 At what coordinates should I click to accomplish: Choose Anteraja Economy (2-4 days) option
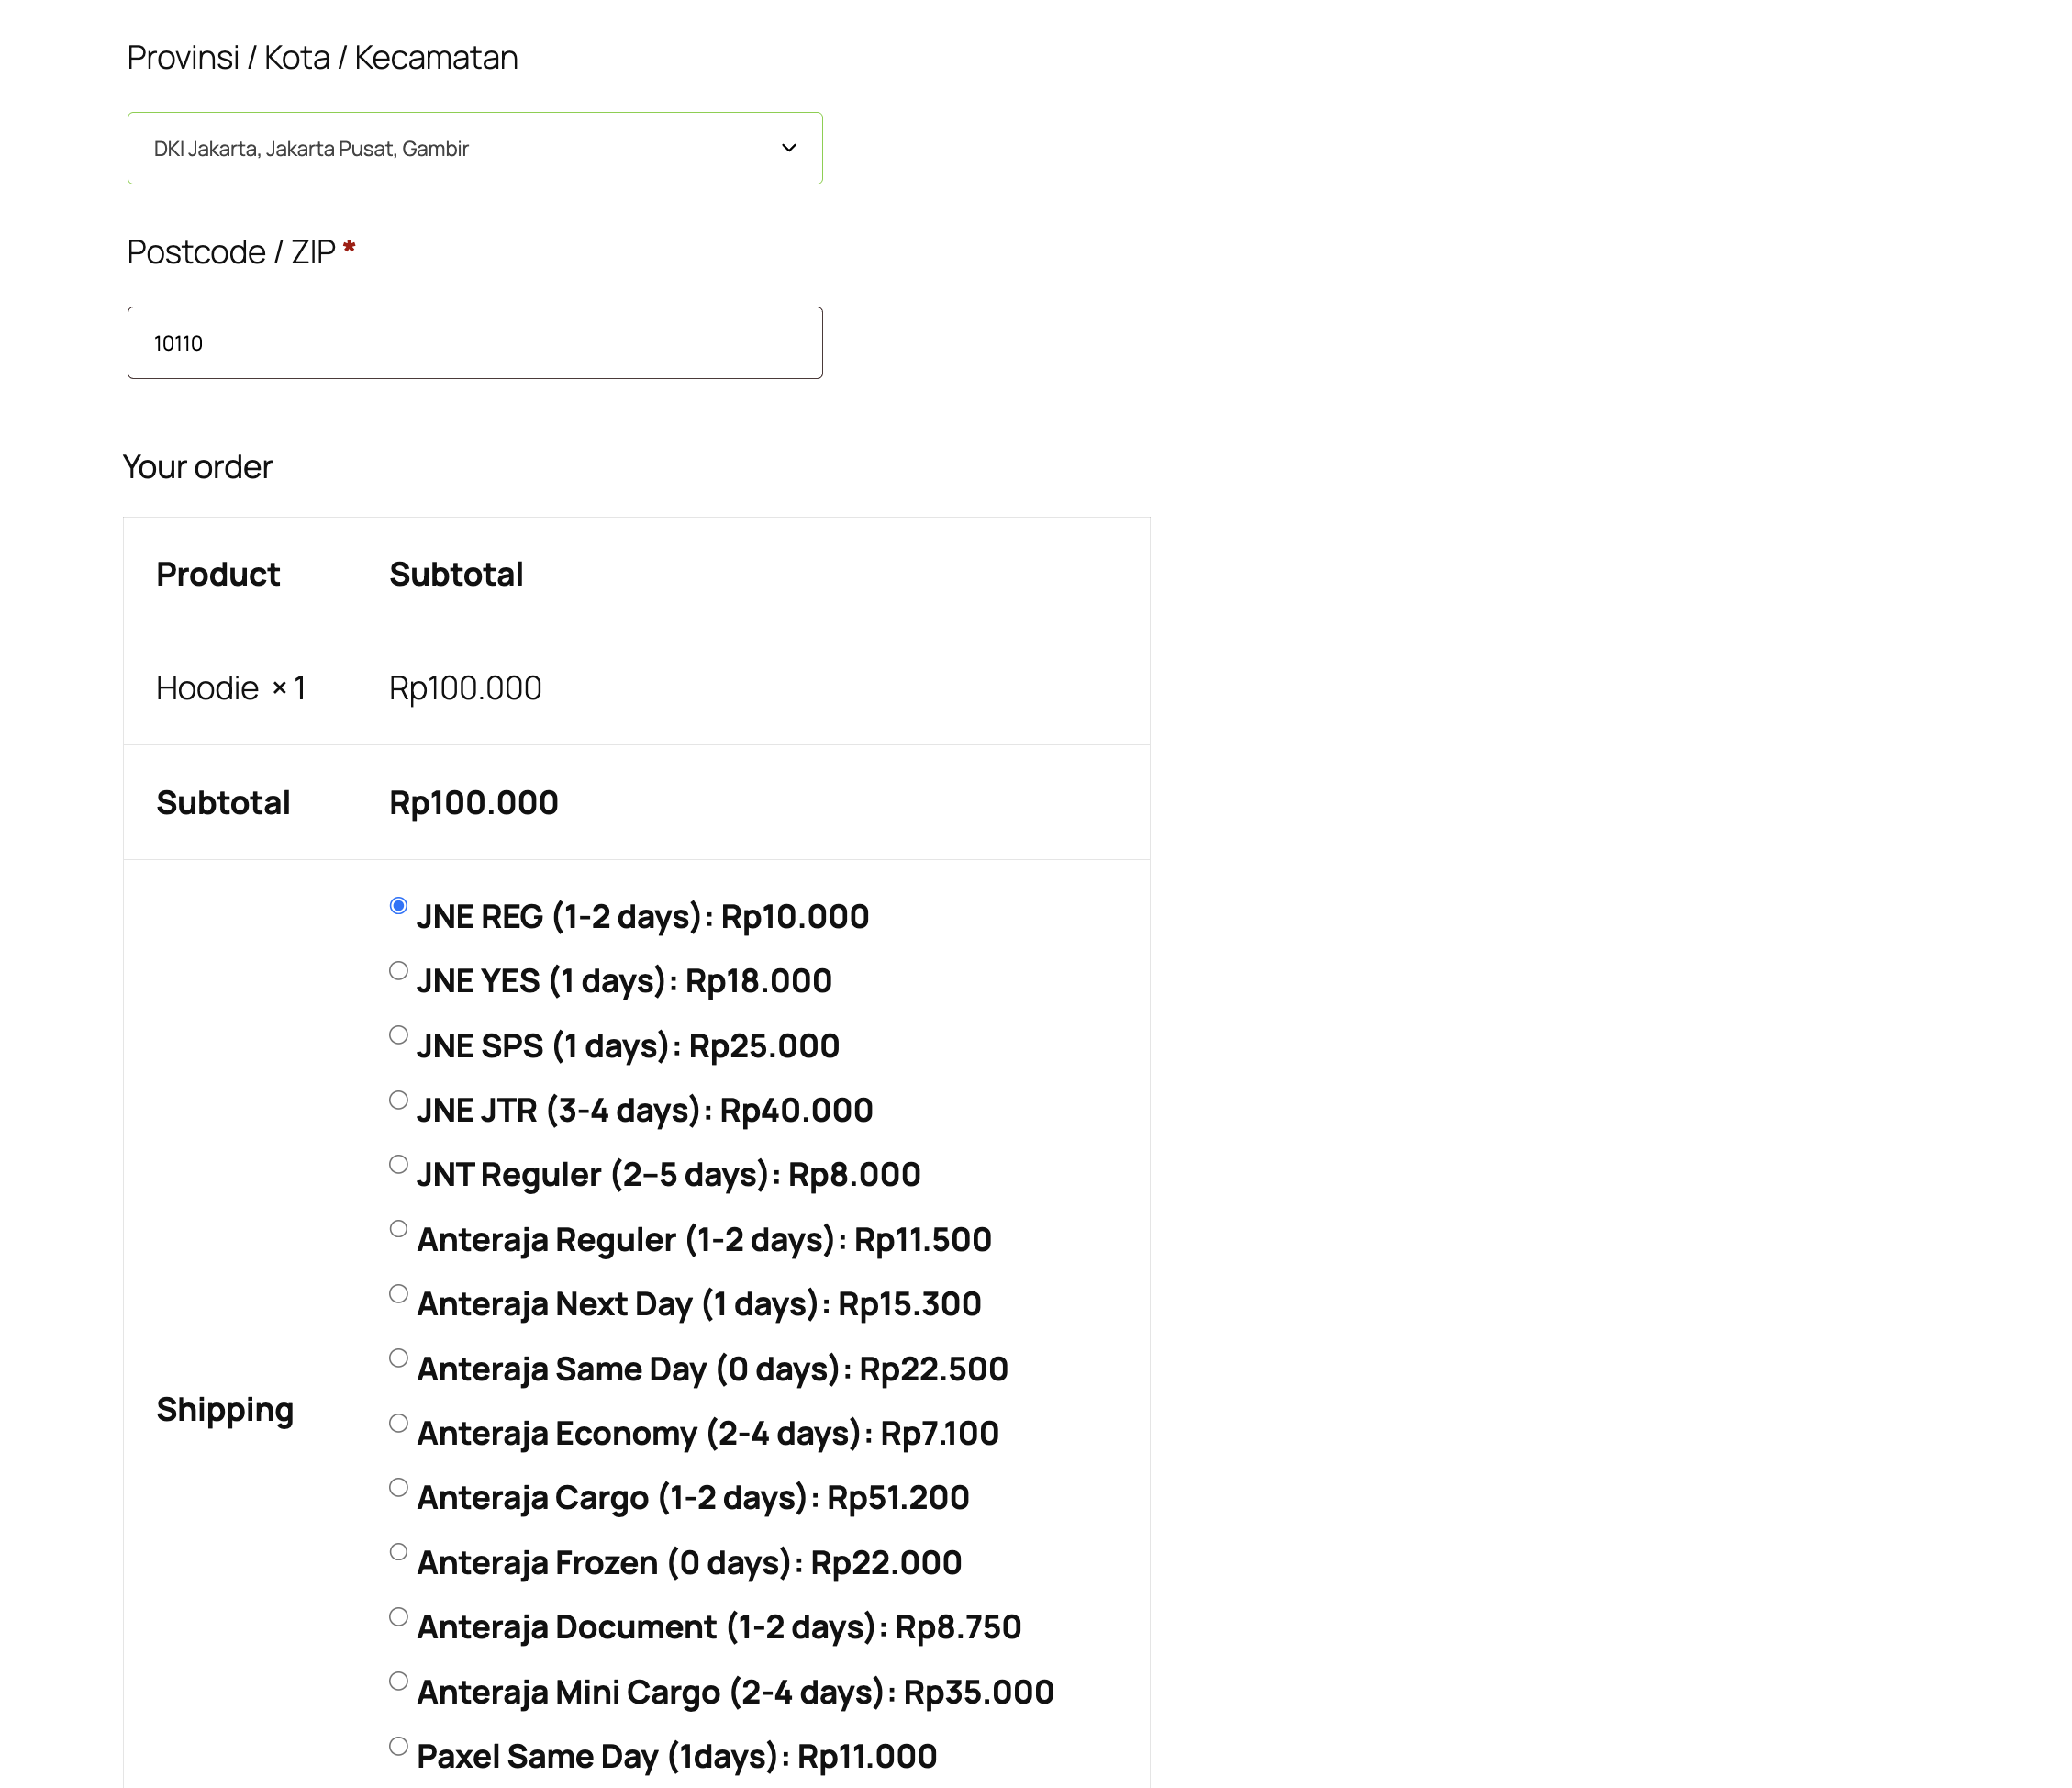[398, 1423]
